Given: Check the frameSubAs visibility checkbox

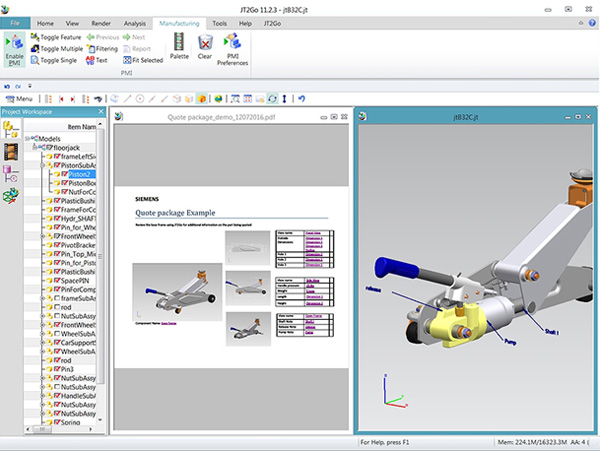Looking at the screenshot, I should tap(57, 298).
